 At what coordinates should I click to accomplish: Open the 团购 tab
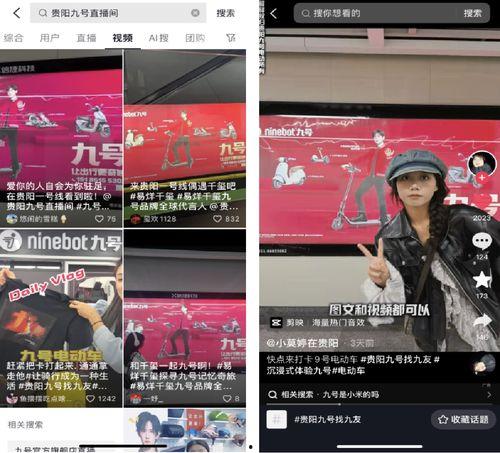[x=195, y=38]
